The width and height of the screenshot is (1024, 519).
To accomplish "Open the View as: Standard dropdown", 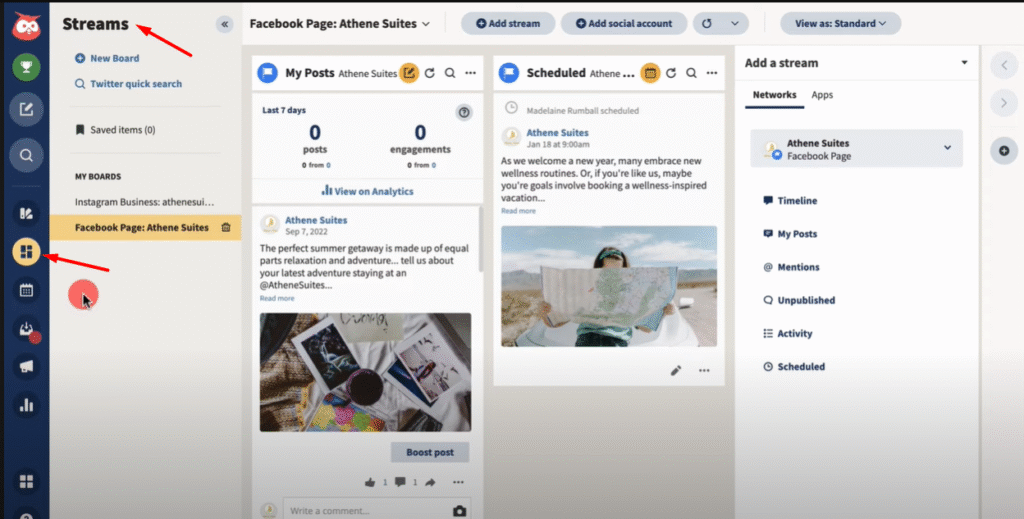I will (x=833, y=23).
